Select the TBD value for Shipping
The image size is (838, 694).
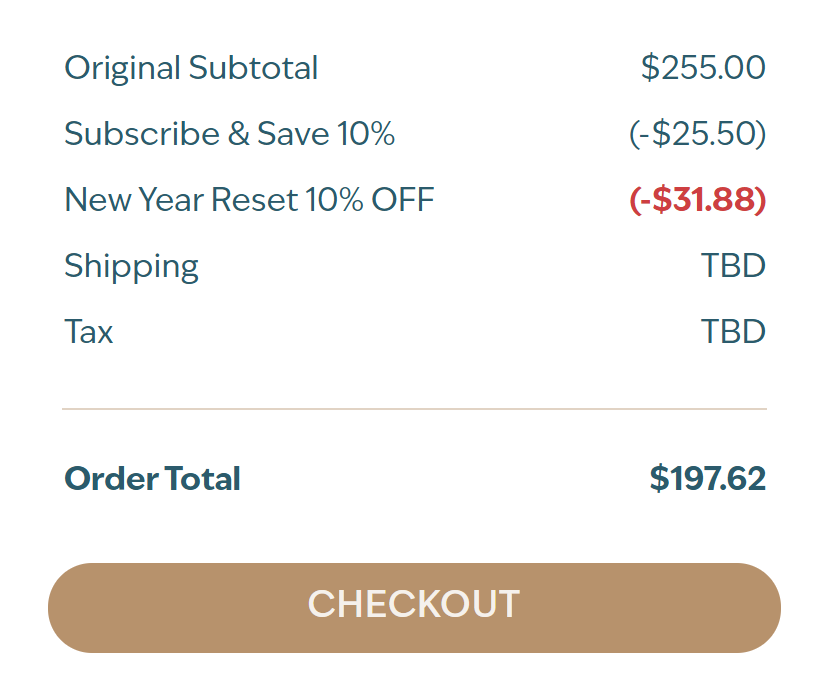(733, 266)
